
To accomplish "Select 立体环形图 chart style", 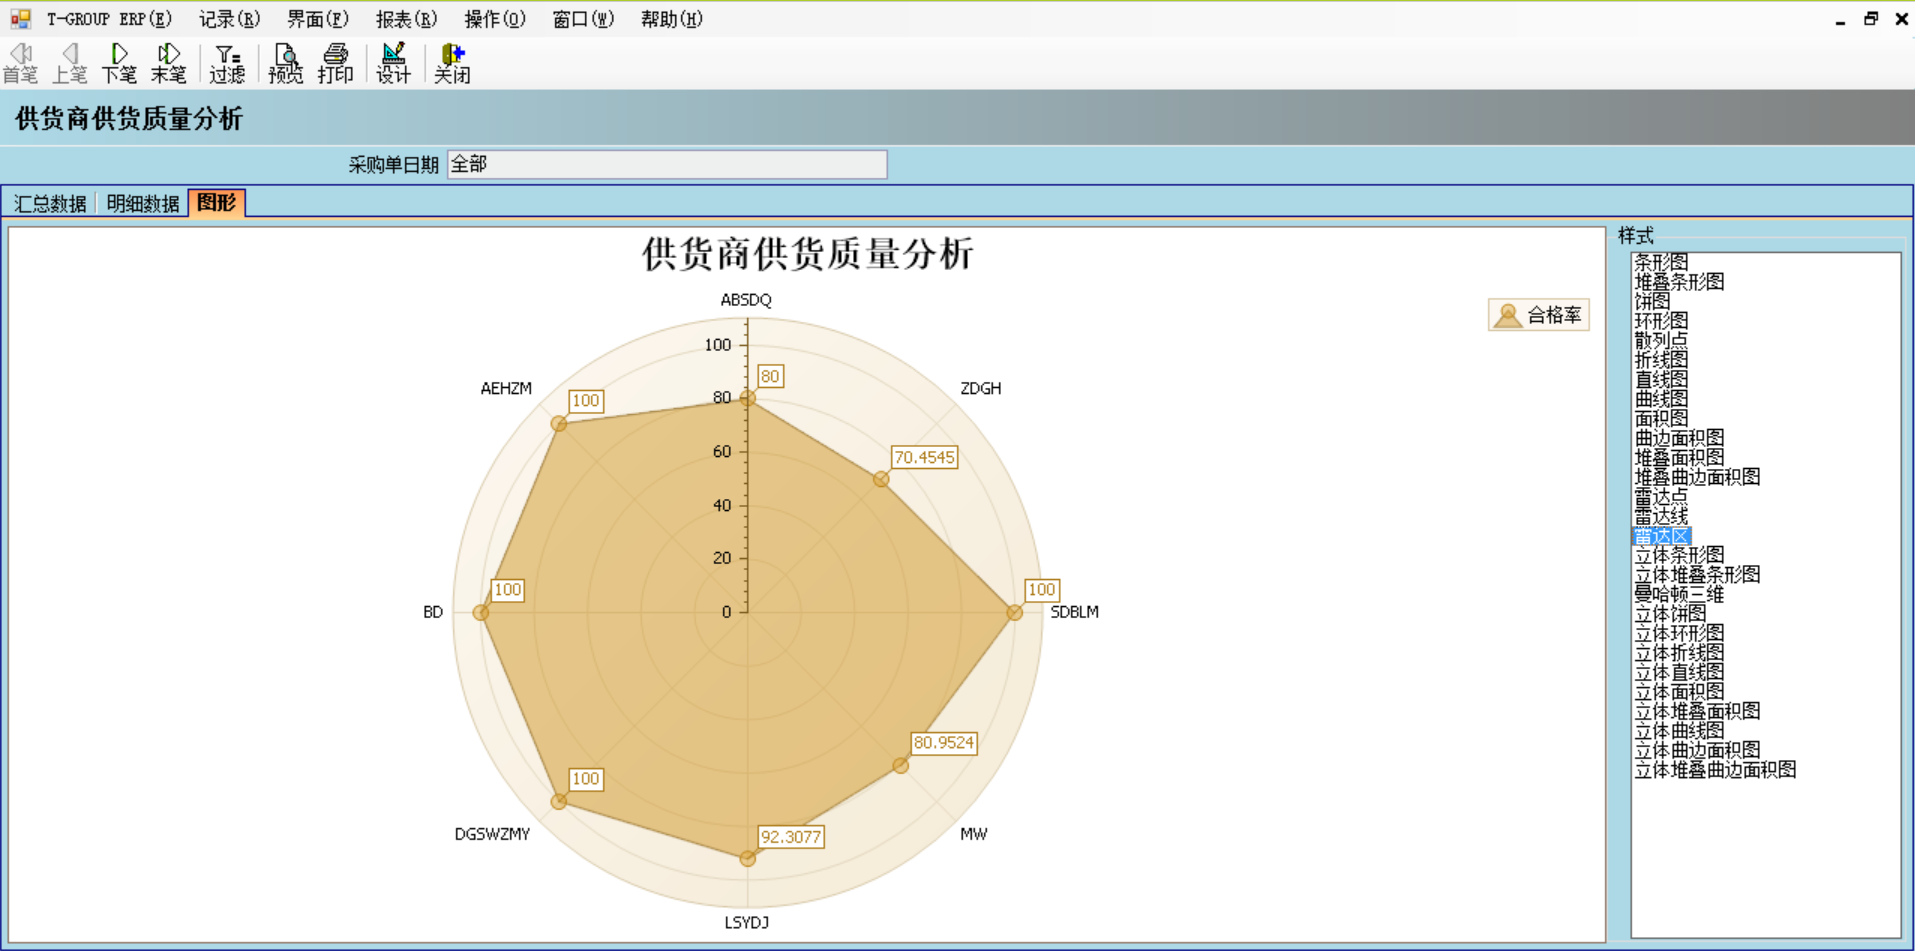I will 1679,633.
